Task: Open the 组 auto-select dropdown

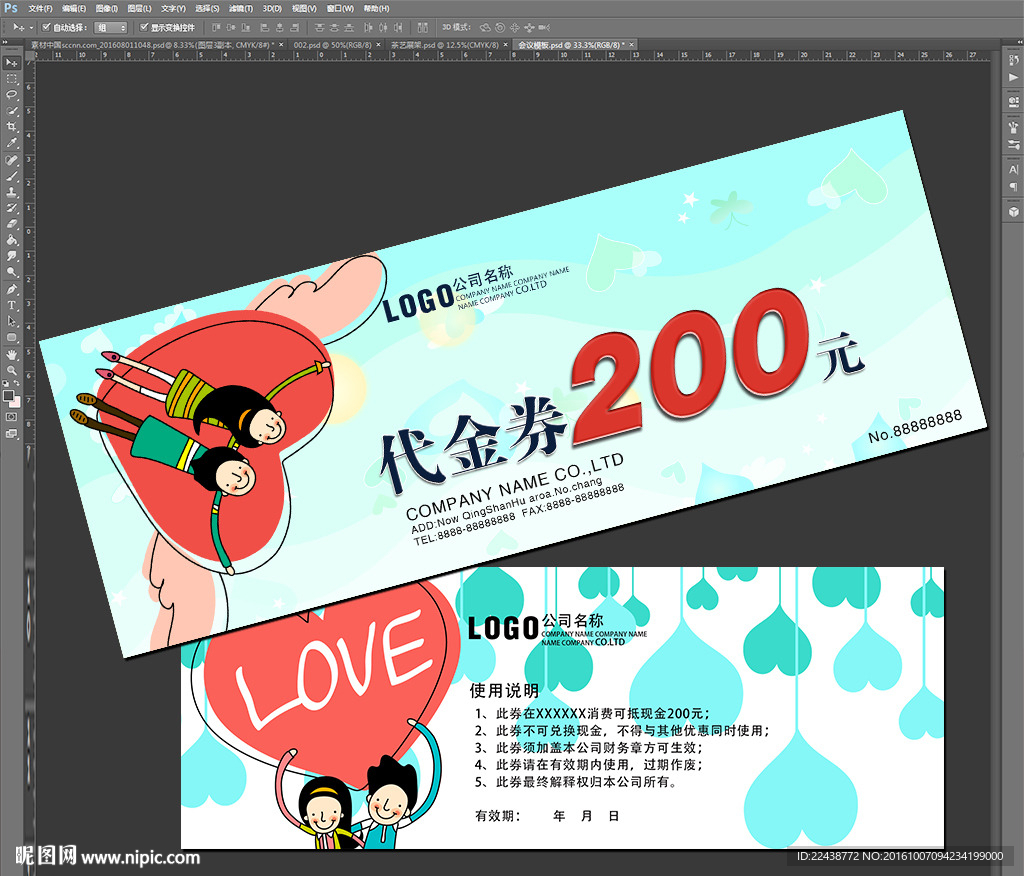Action: [110, 27]
